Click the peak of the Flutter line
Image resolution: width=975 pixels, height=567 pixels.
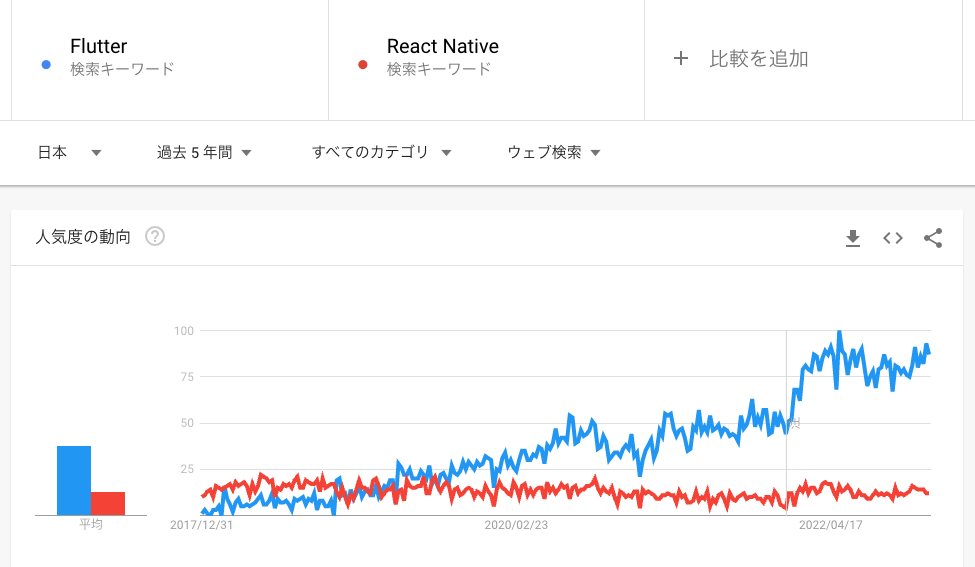[839, 332]
